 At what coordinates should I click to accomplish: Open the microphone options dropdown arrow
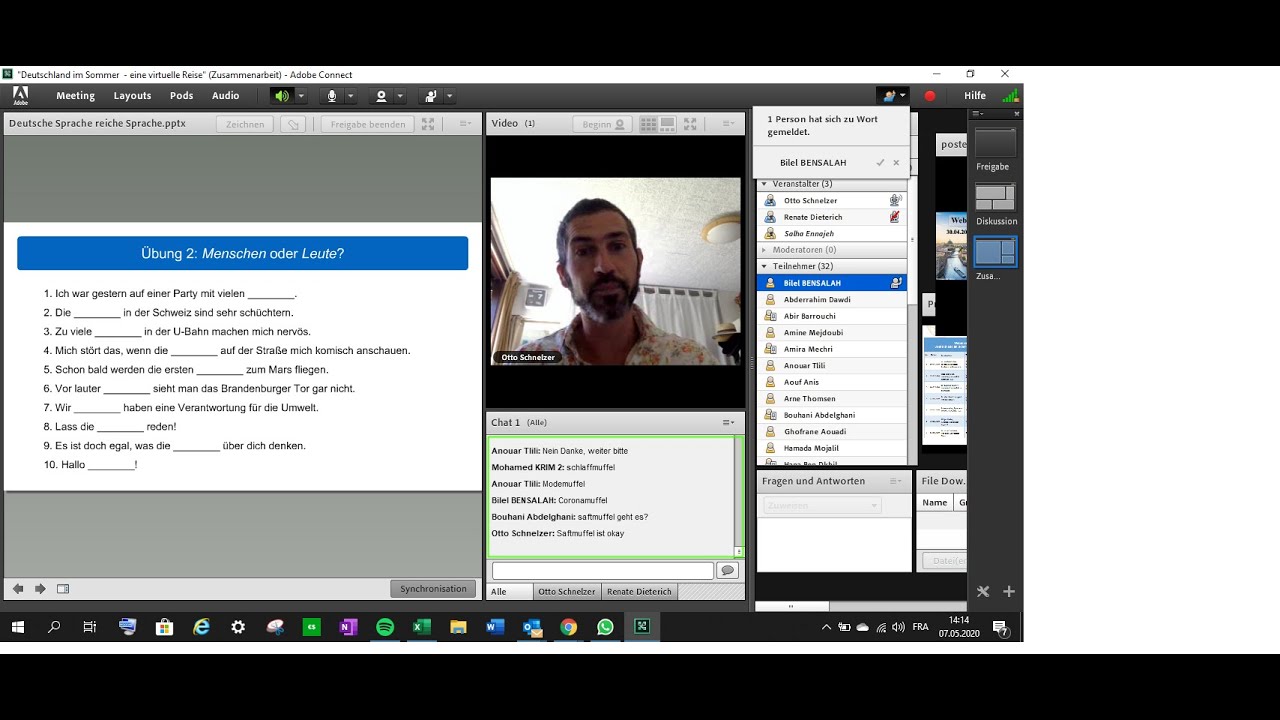point(350,96)
